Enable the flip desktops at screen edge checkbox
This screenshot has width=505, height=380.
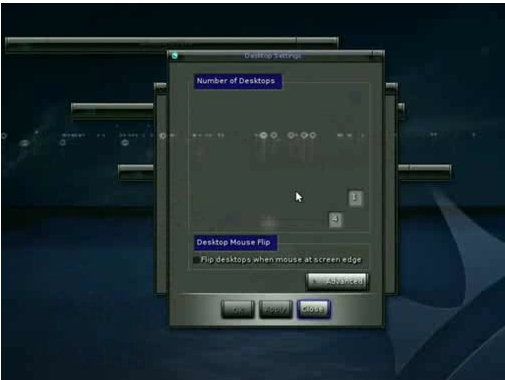(196, 260)
